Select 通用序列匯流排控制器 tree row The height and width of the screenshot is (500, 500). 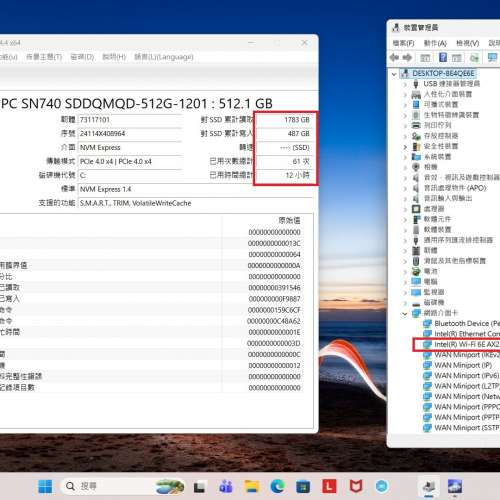[458, 240]
